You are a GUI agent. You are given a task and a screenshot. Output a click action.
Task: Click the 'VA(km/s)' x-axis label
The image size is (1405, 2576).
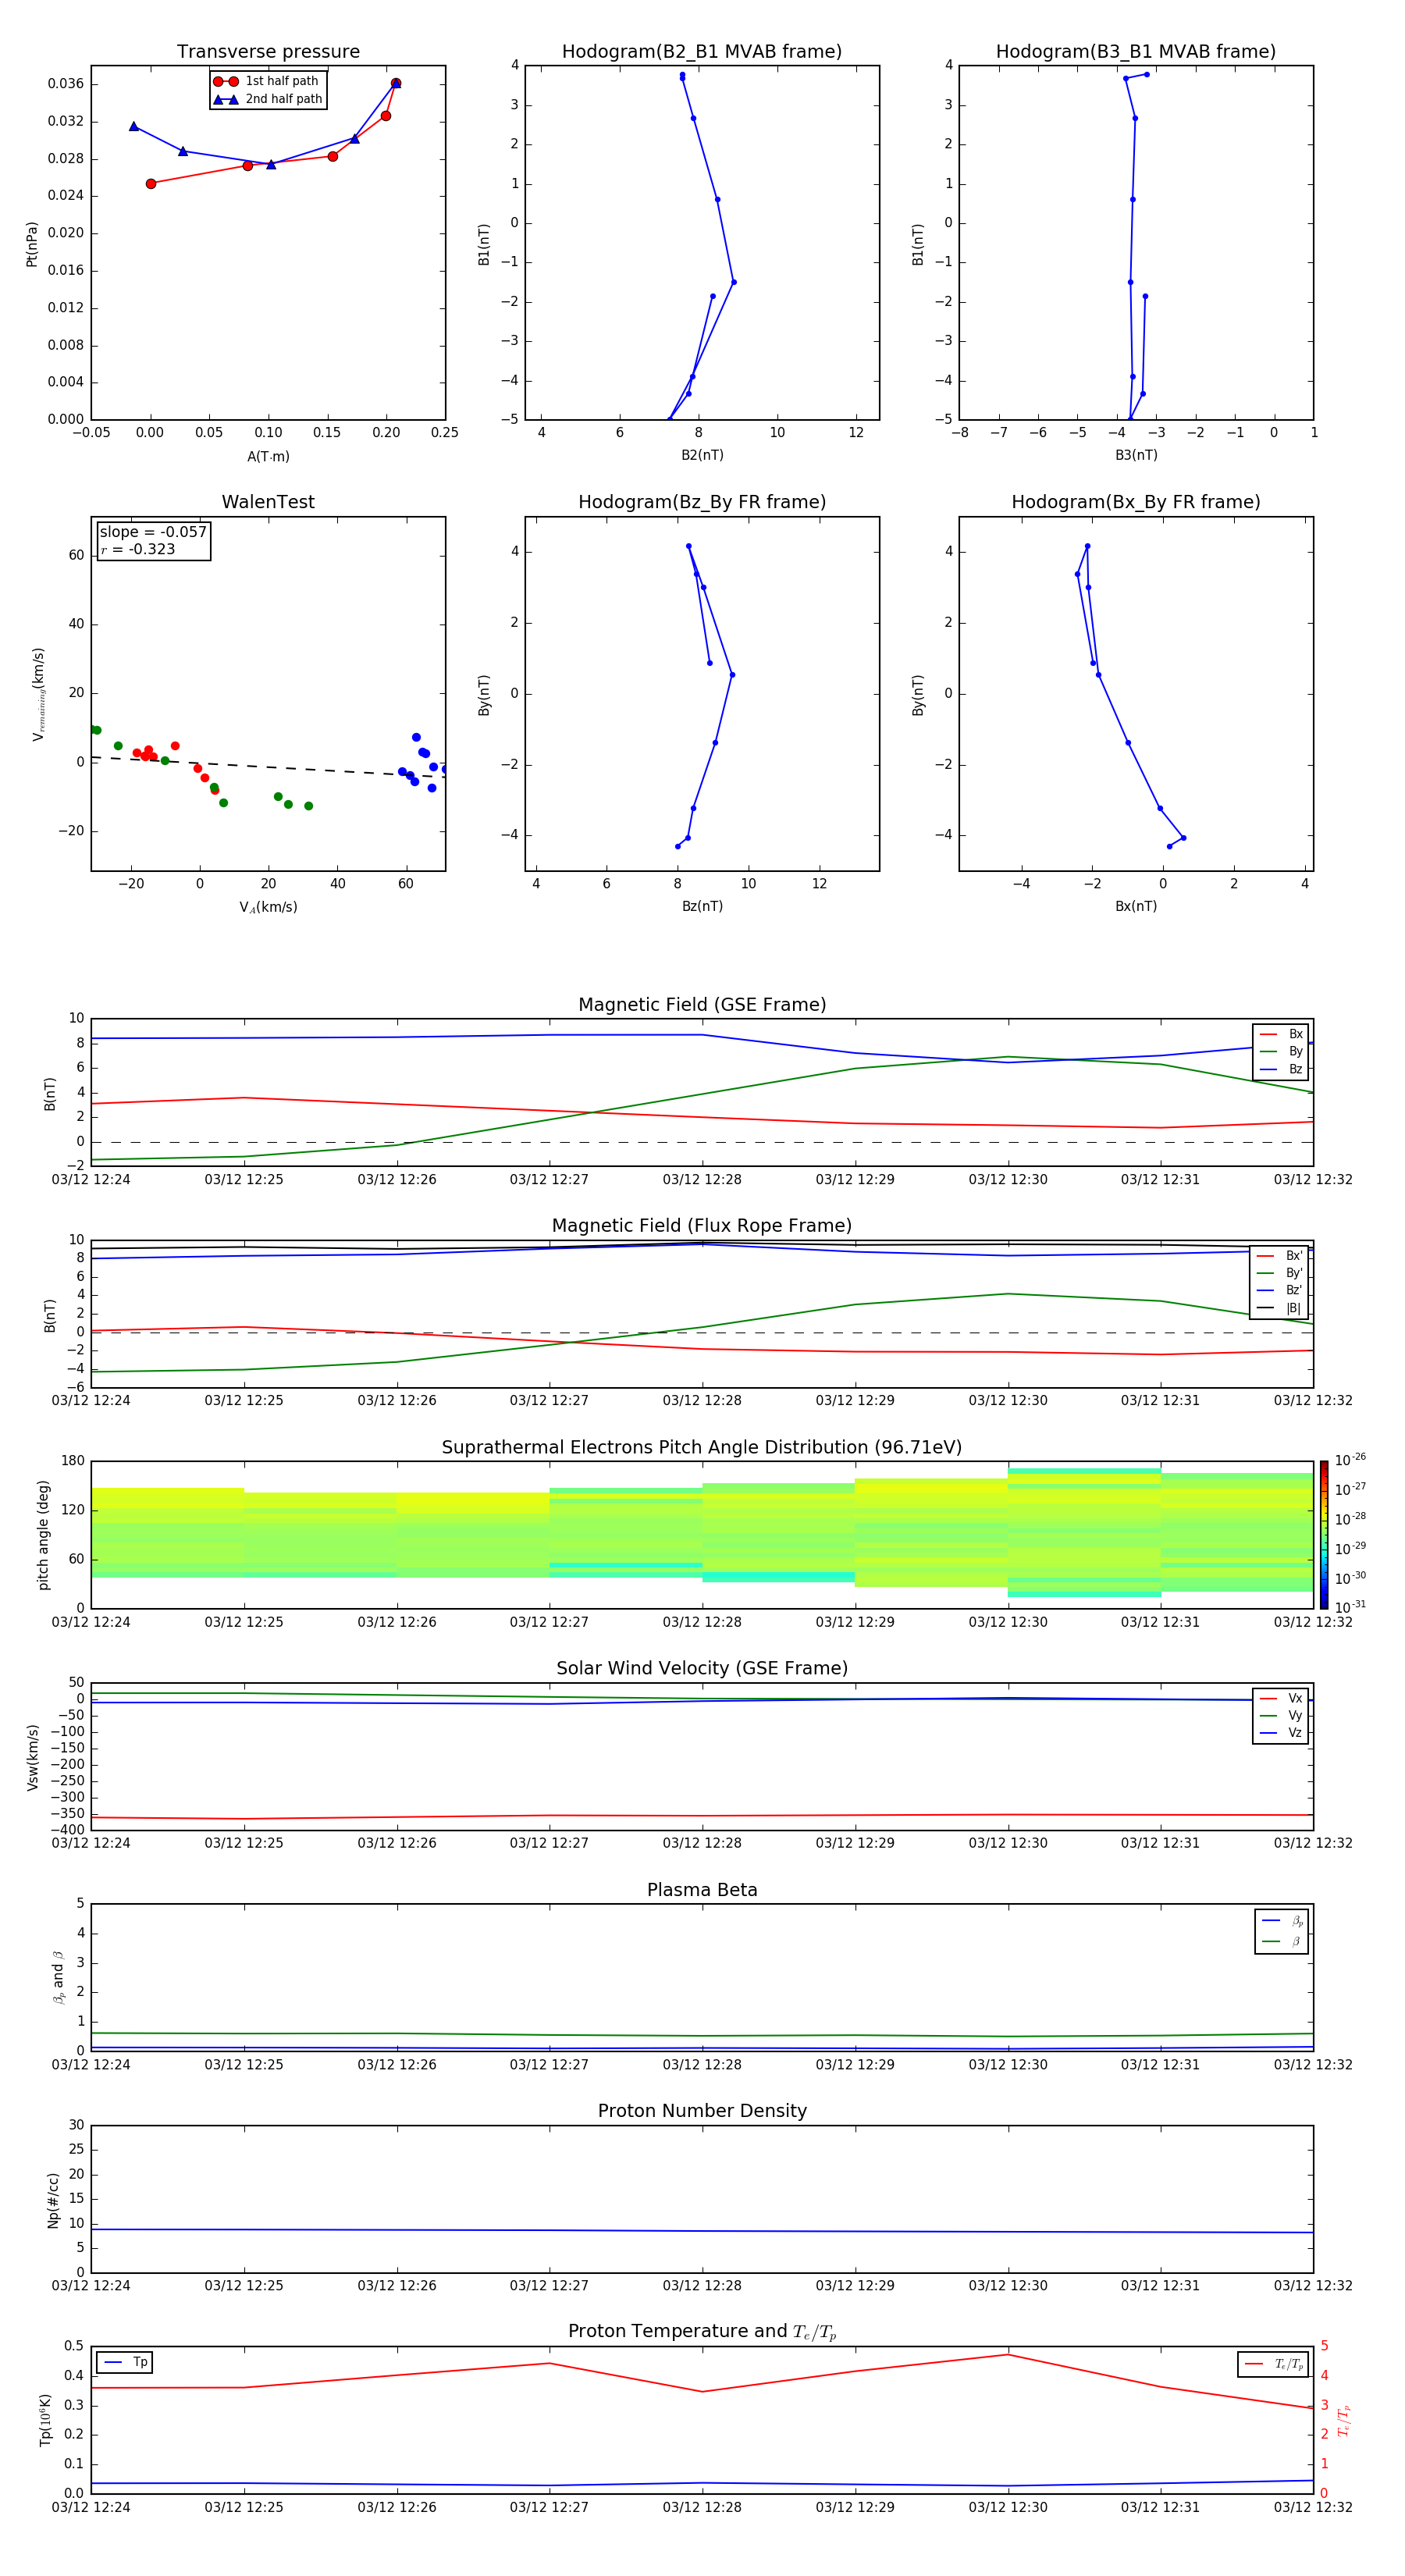pos(268,907)
